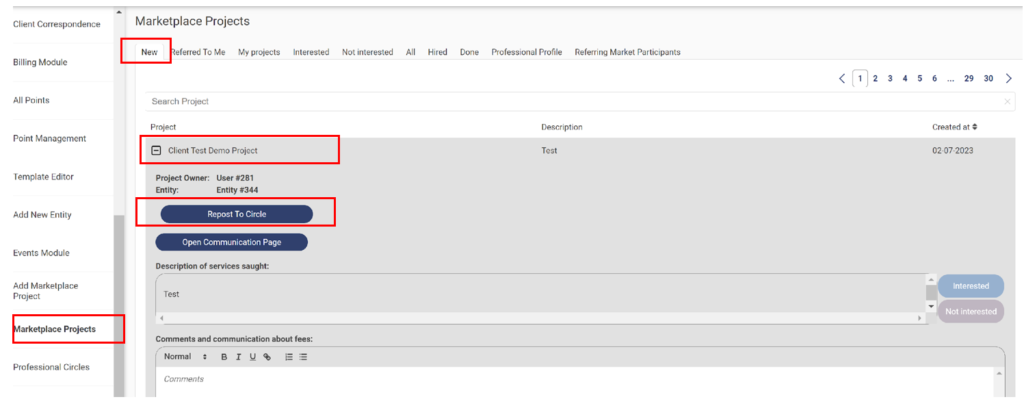Image resolution: width=1024 pixels, height=408 pixels.
Task: Select the bullet list icon
Action: pyautogui.click(x=303, y=357)
